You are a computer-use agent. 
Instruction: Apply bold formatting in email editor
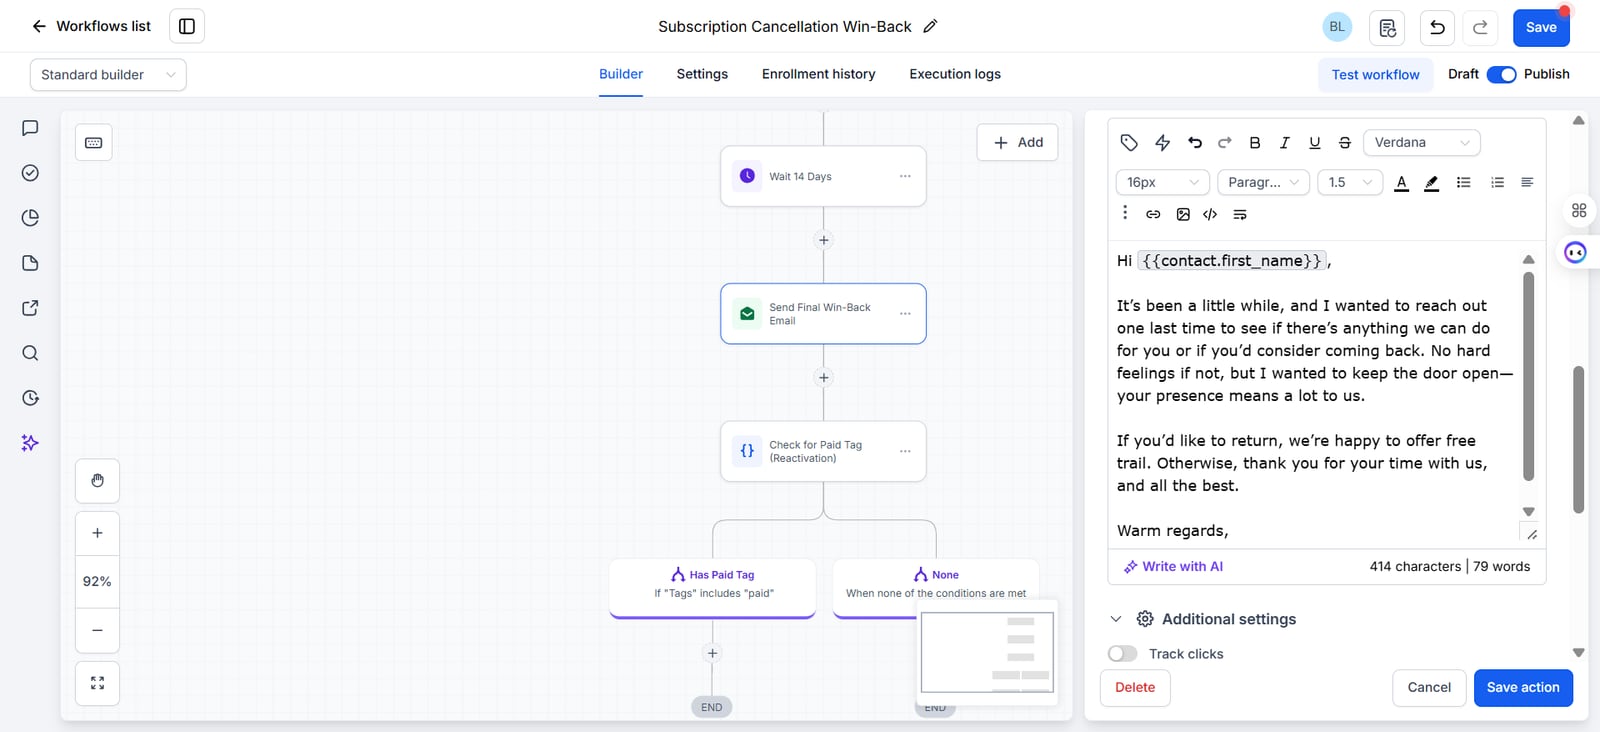(1255, 143)
